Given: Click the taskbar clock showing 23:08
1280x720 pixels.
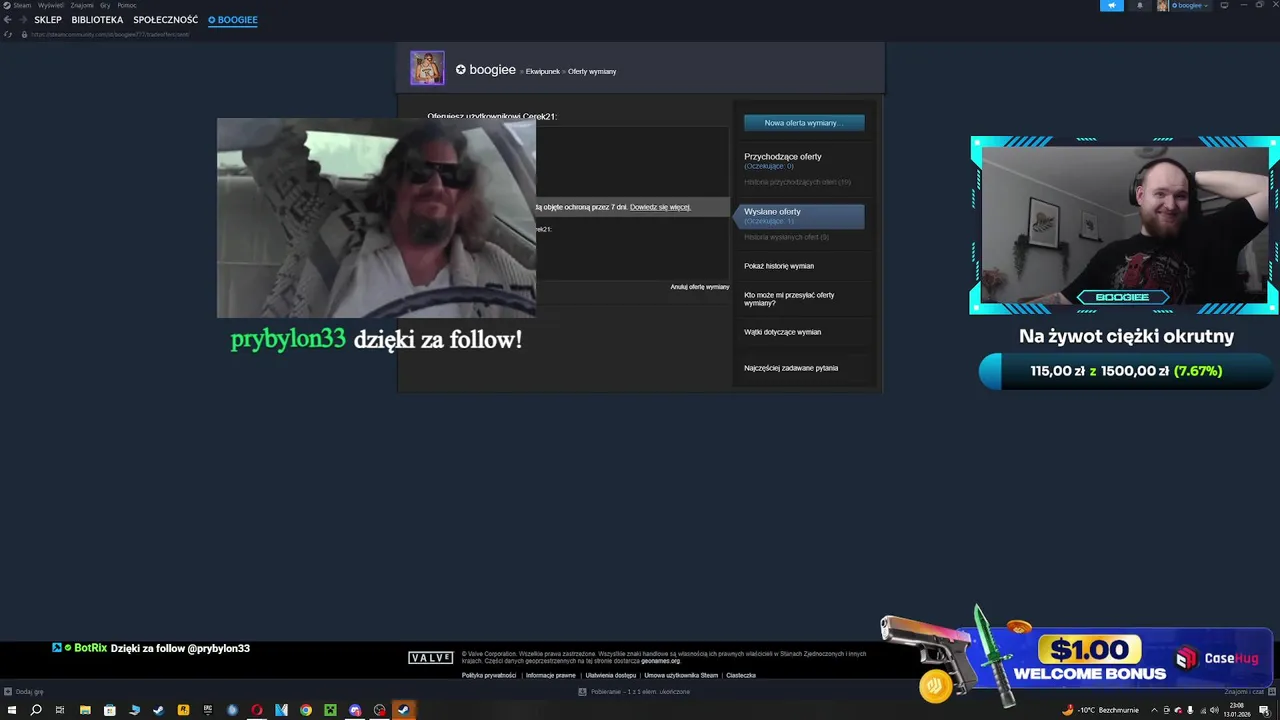Looking at the screenshot, I should pyautogui.click(x=1238, y=710).
